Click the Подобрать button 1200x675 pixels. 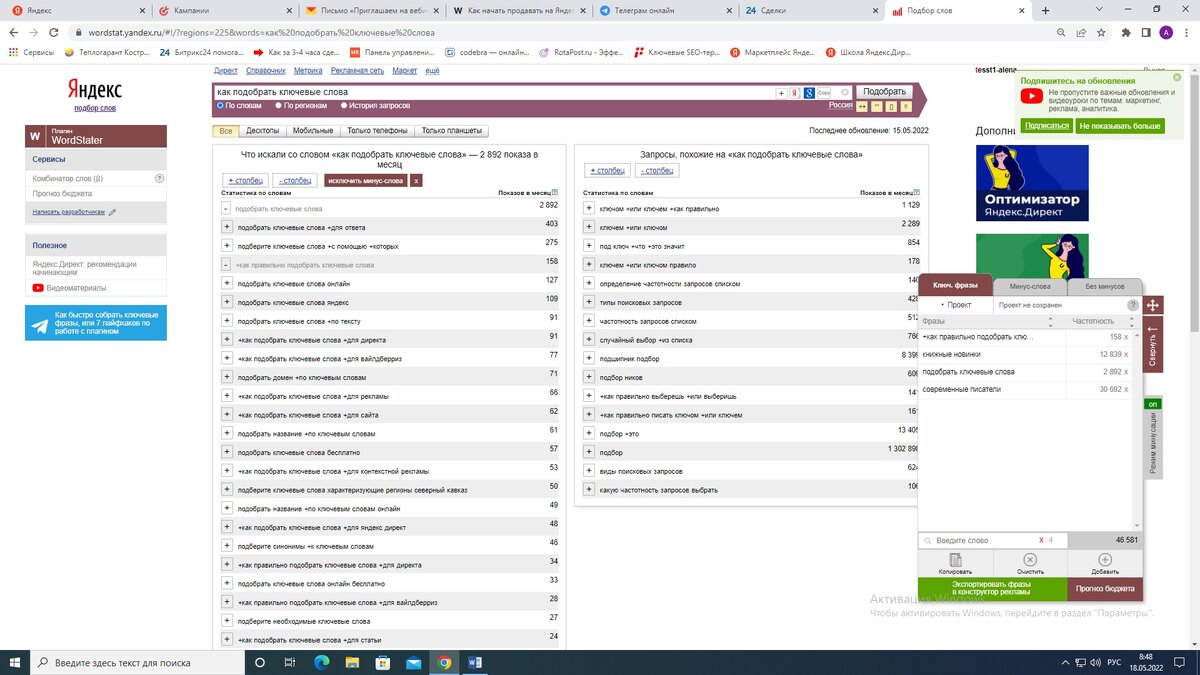[884, 91]
